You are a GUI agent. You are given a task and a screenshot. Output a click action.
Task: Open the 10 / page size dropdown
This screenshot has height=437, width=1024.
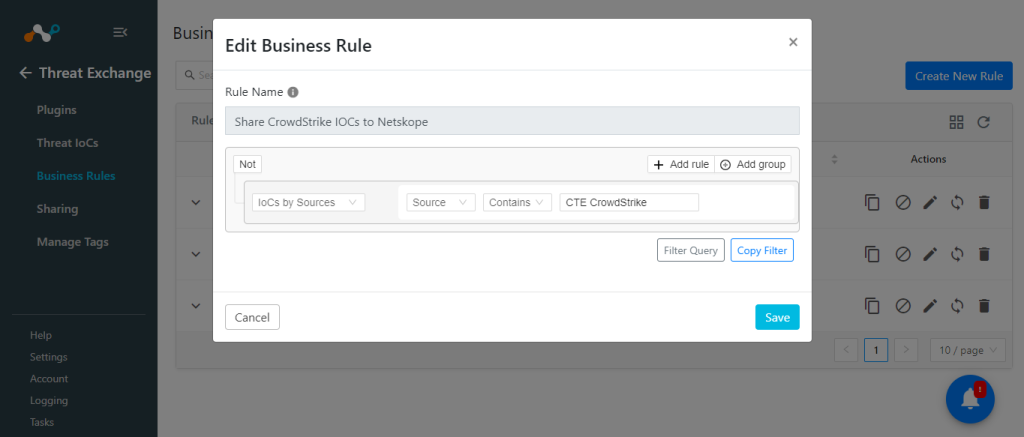pyautogui.click(x=968, y=350)
